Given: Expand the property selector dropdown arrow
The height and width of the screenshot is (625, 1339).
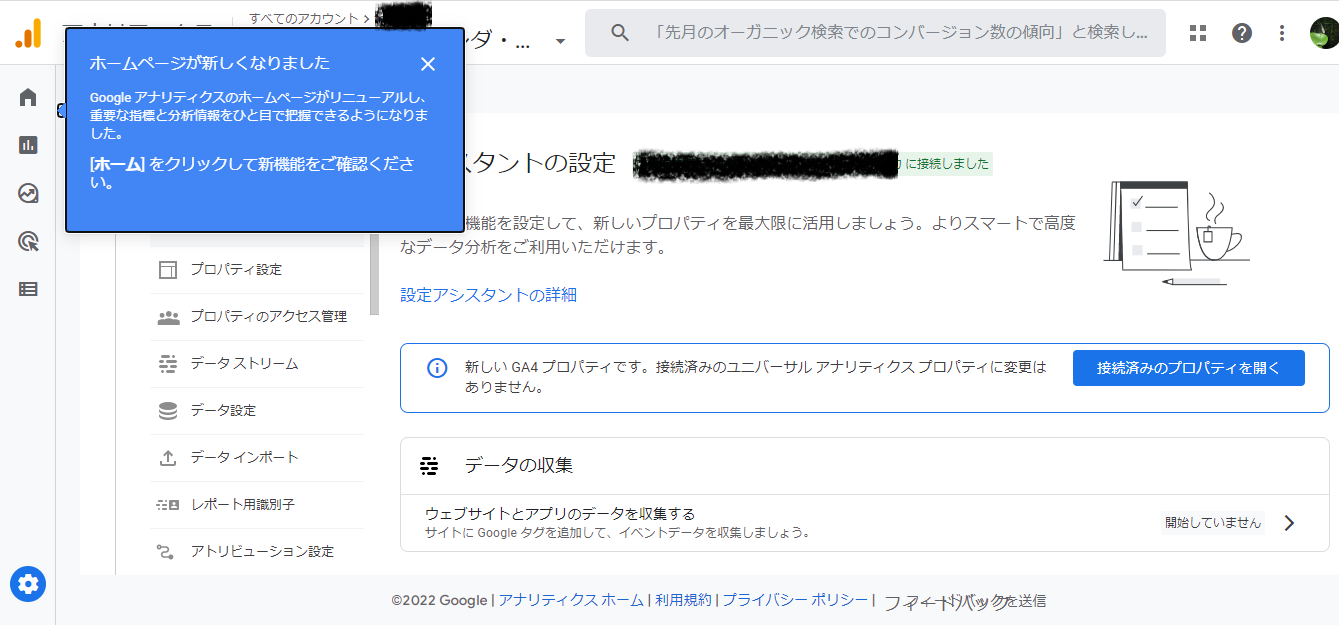Looking at the screenshot, I should [x=560, y=42].
